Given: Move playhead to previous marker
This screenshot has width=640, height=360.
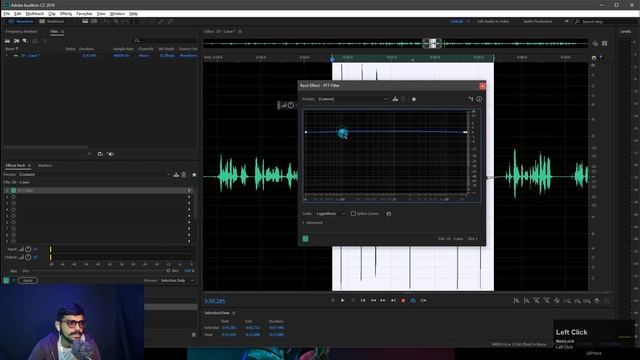Looking at the screenshot, I should (x=363, y=300).
